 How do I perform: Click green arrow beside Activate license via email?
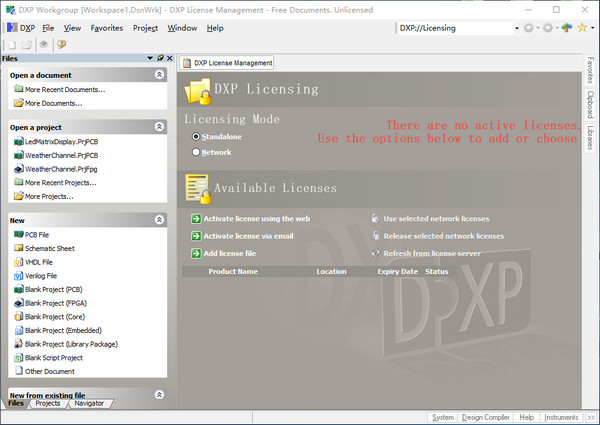(196, 236)
